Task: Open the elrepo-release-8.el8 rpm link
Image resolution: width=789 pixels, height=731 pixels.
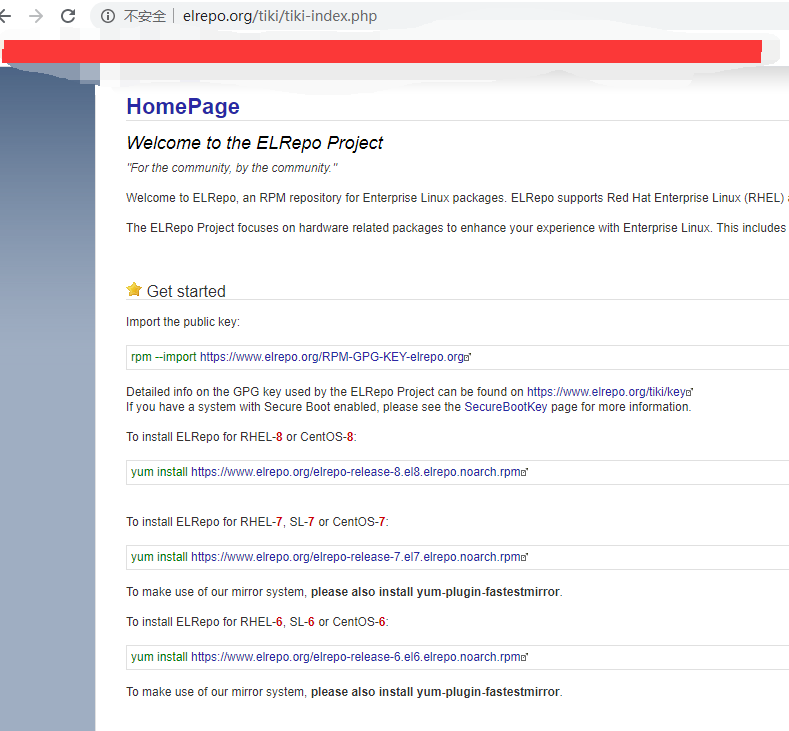Action: (356, 472)
